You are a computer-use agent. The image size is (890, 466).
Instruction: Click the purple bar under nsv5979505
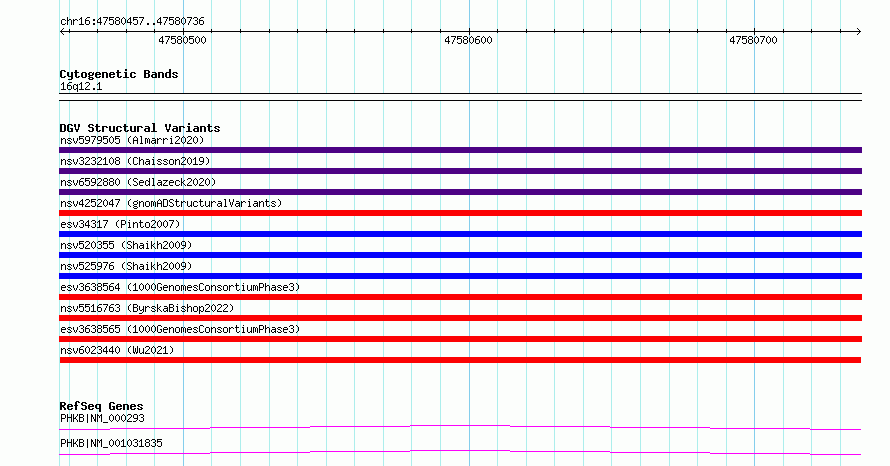[x=460, y=150]
